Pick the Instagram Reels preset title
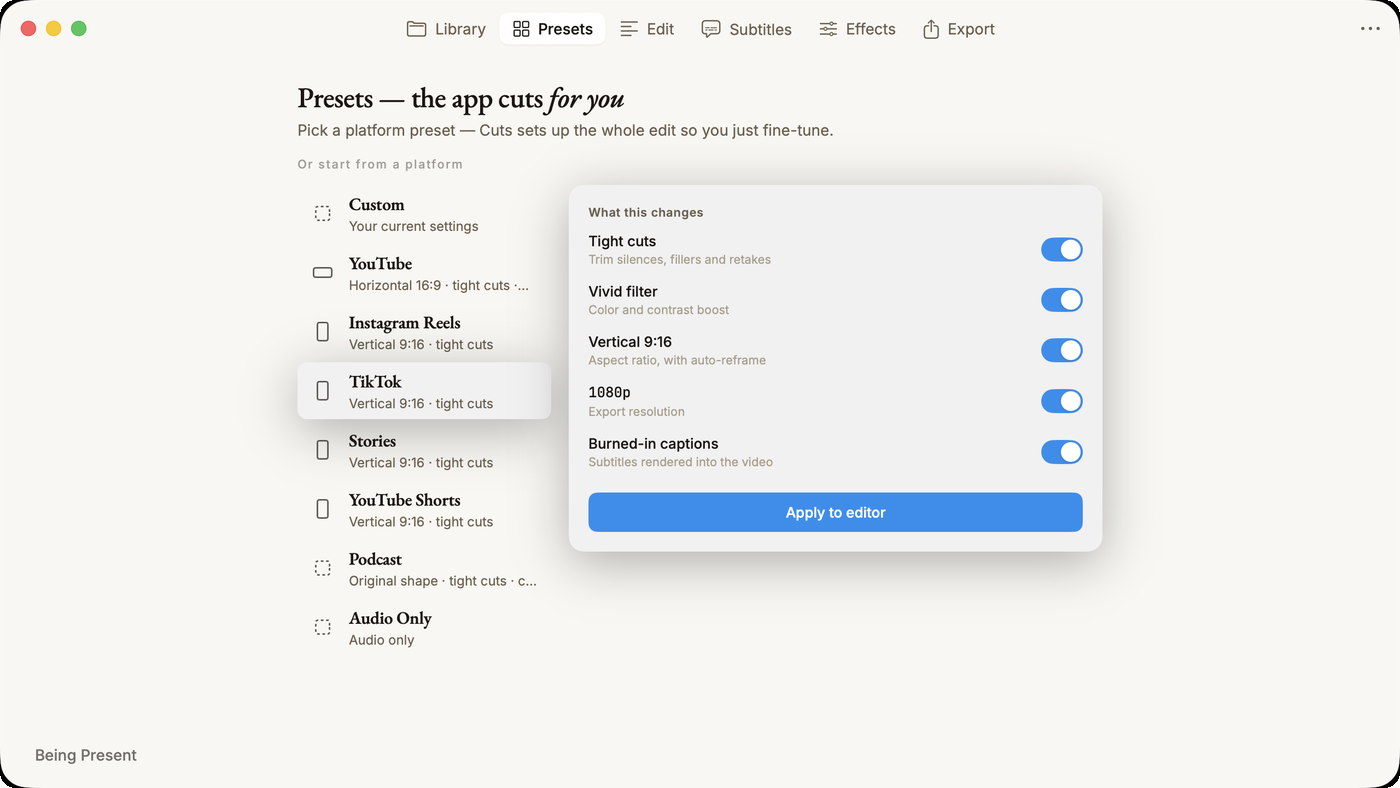 [x=405, y=323]
